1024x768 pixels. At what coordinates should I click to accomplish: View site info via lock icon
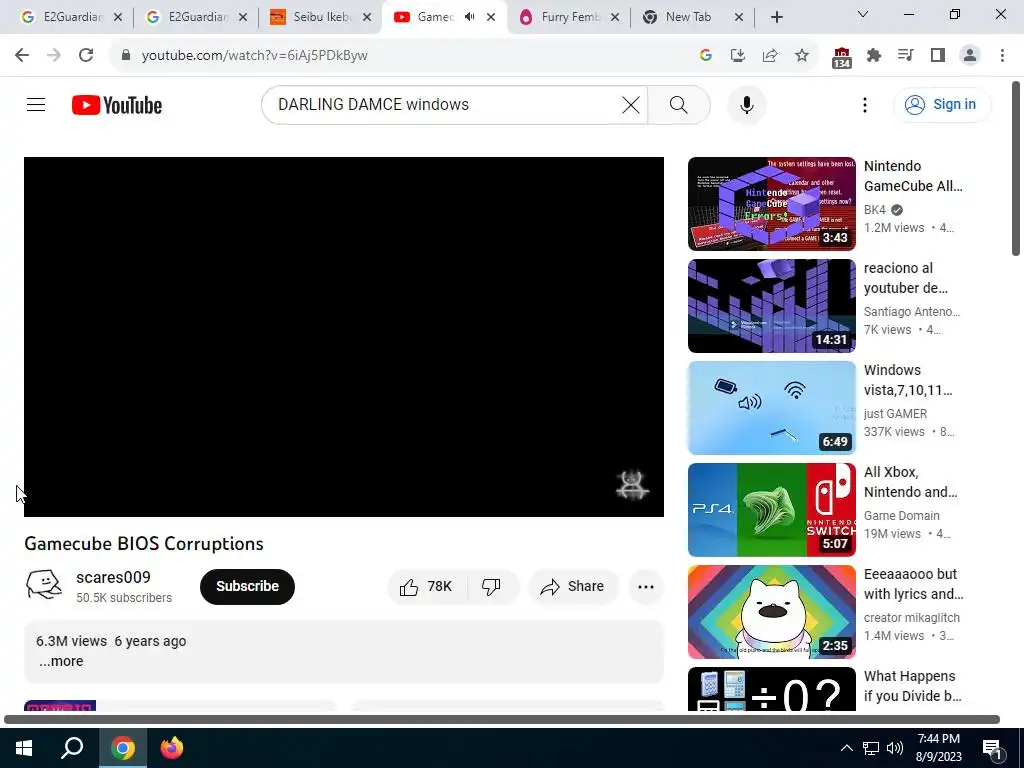click(x=125, y=55)
